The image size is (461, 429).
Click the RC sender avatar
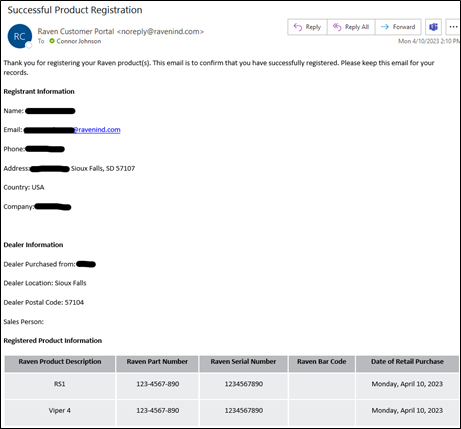pos(20,36)
